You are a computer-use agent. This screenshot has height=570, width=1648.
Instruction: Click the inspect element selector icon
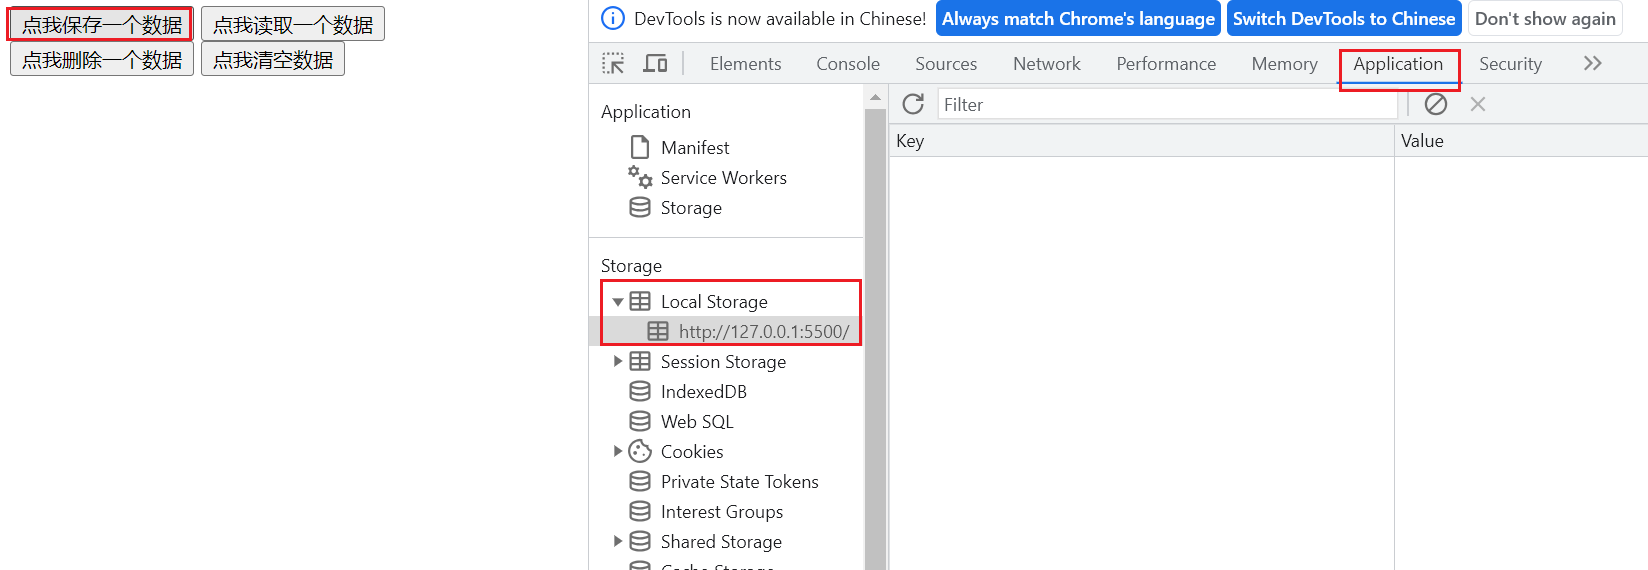pos(613,64)
